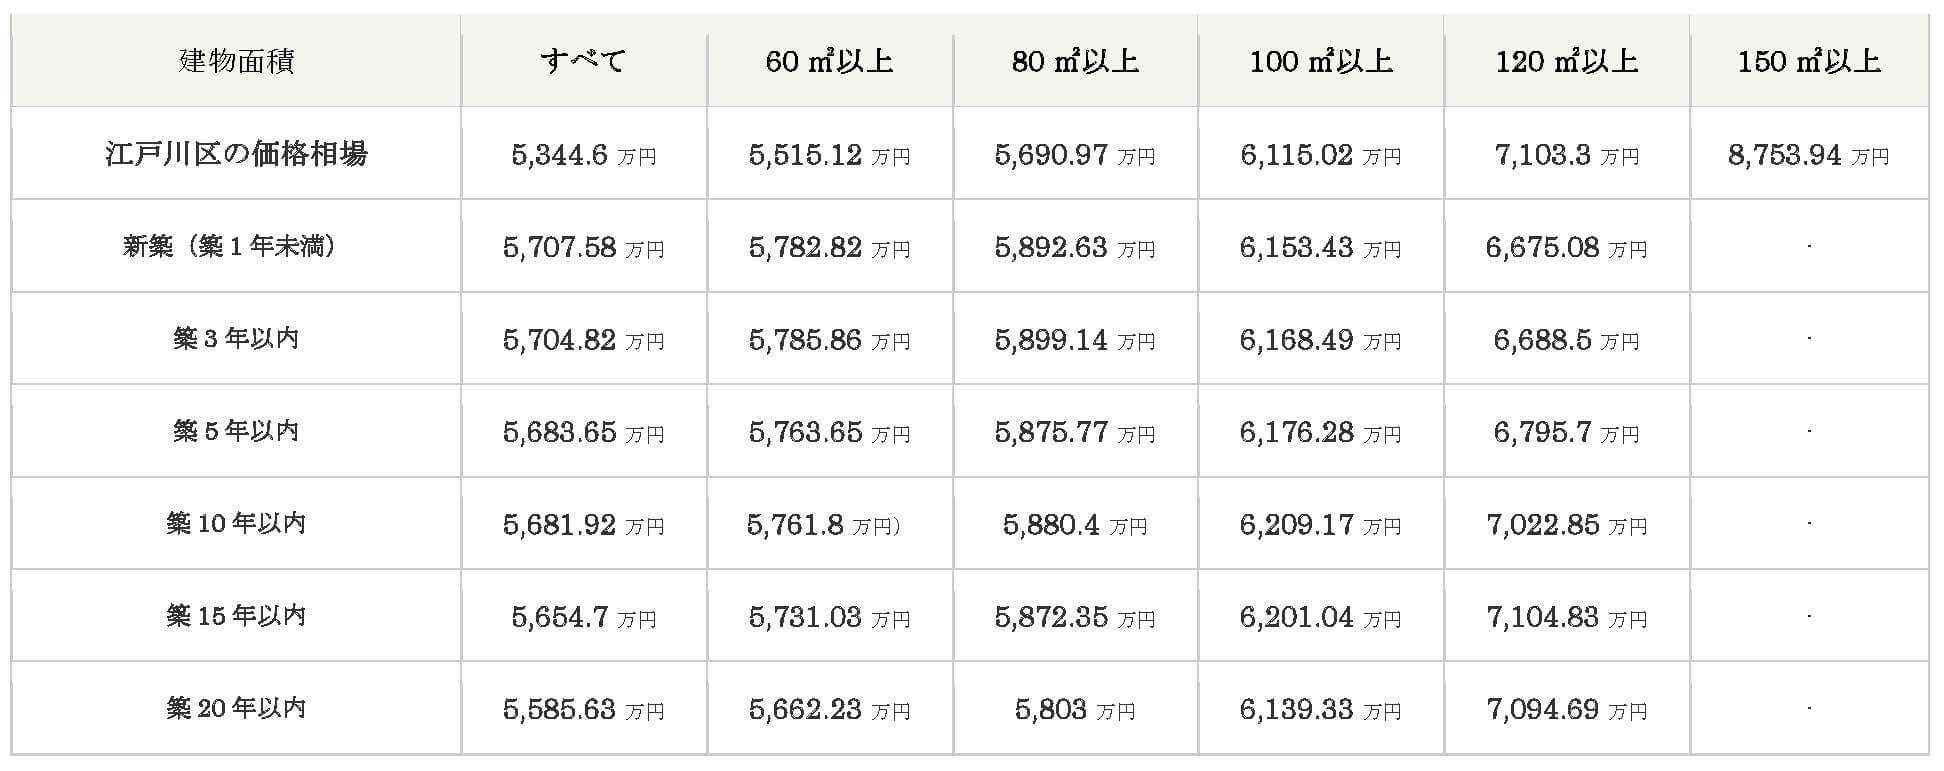Select the 150㎡以上 column header
Image resolution: width=1944 pixels, height=771 pixels.
1809,61
